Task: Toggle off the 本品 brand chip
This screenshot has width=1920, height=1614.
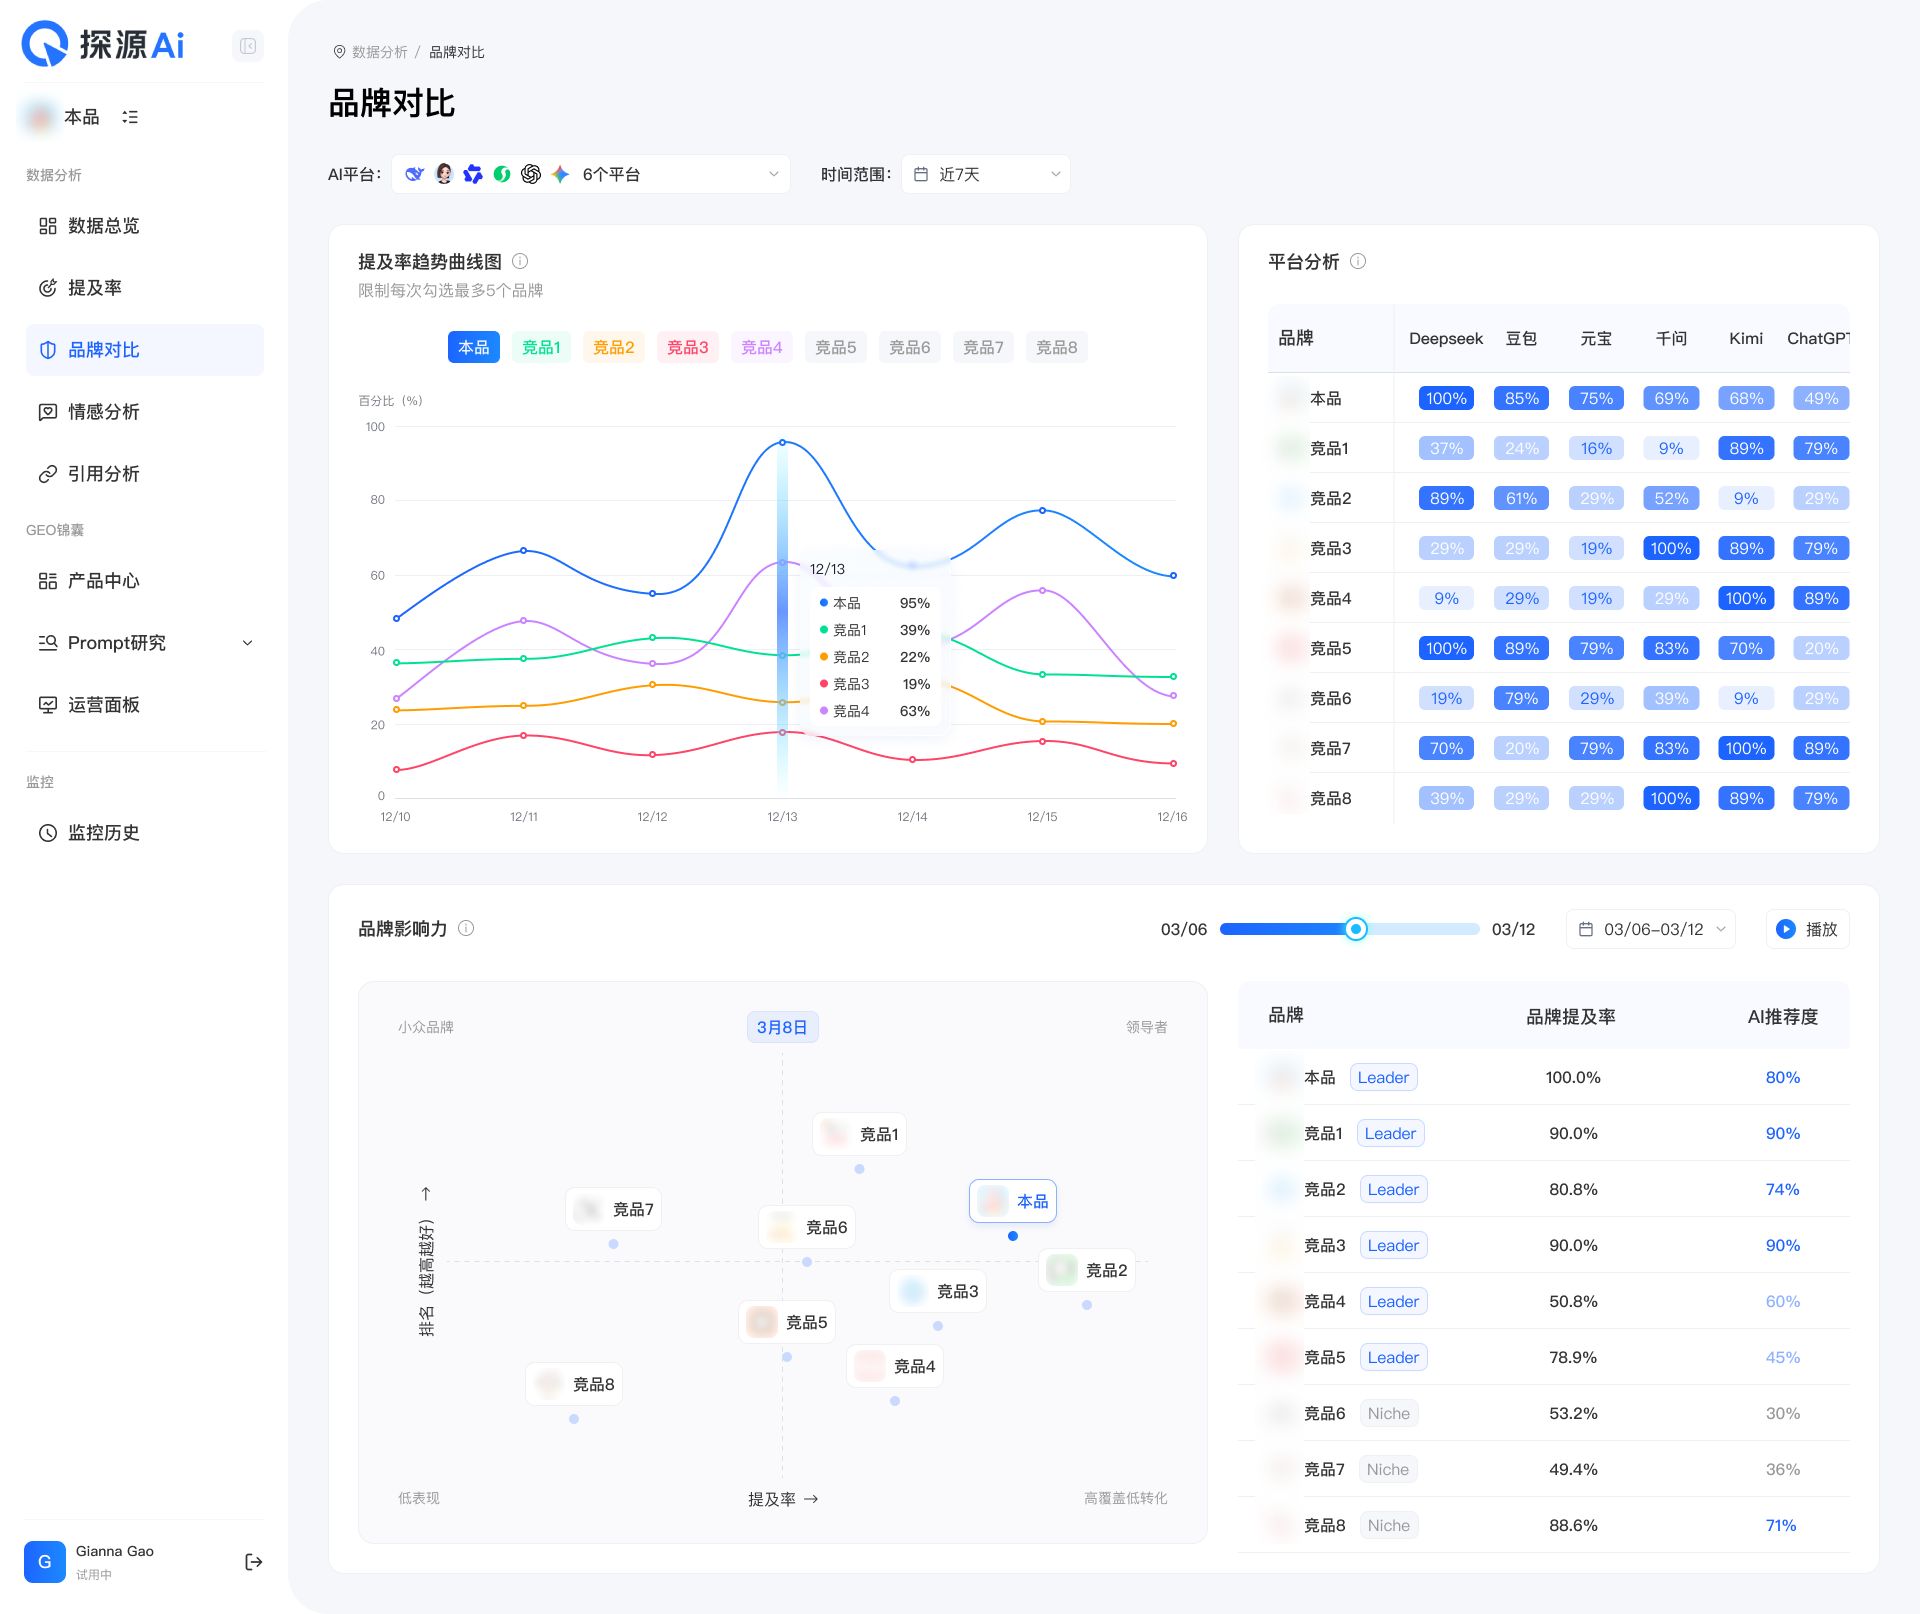Action: pyautogui.click(x=474, y=347)
